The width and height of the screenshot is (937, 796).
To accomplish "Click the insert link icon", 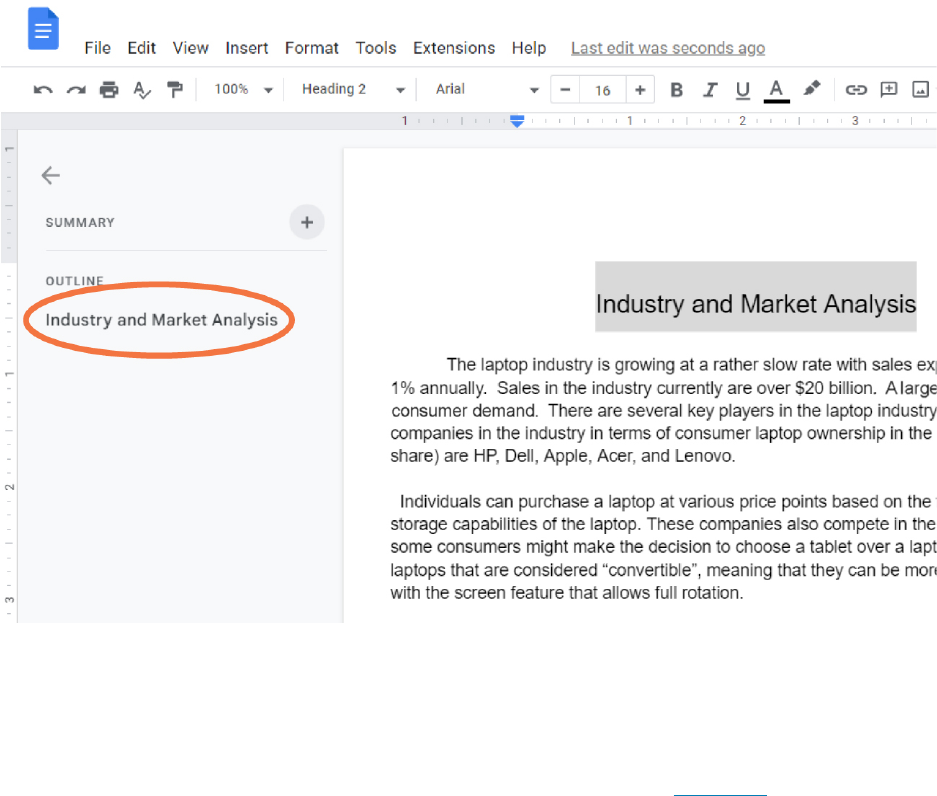I will 856,90.
